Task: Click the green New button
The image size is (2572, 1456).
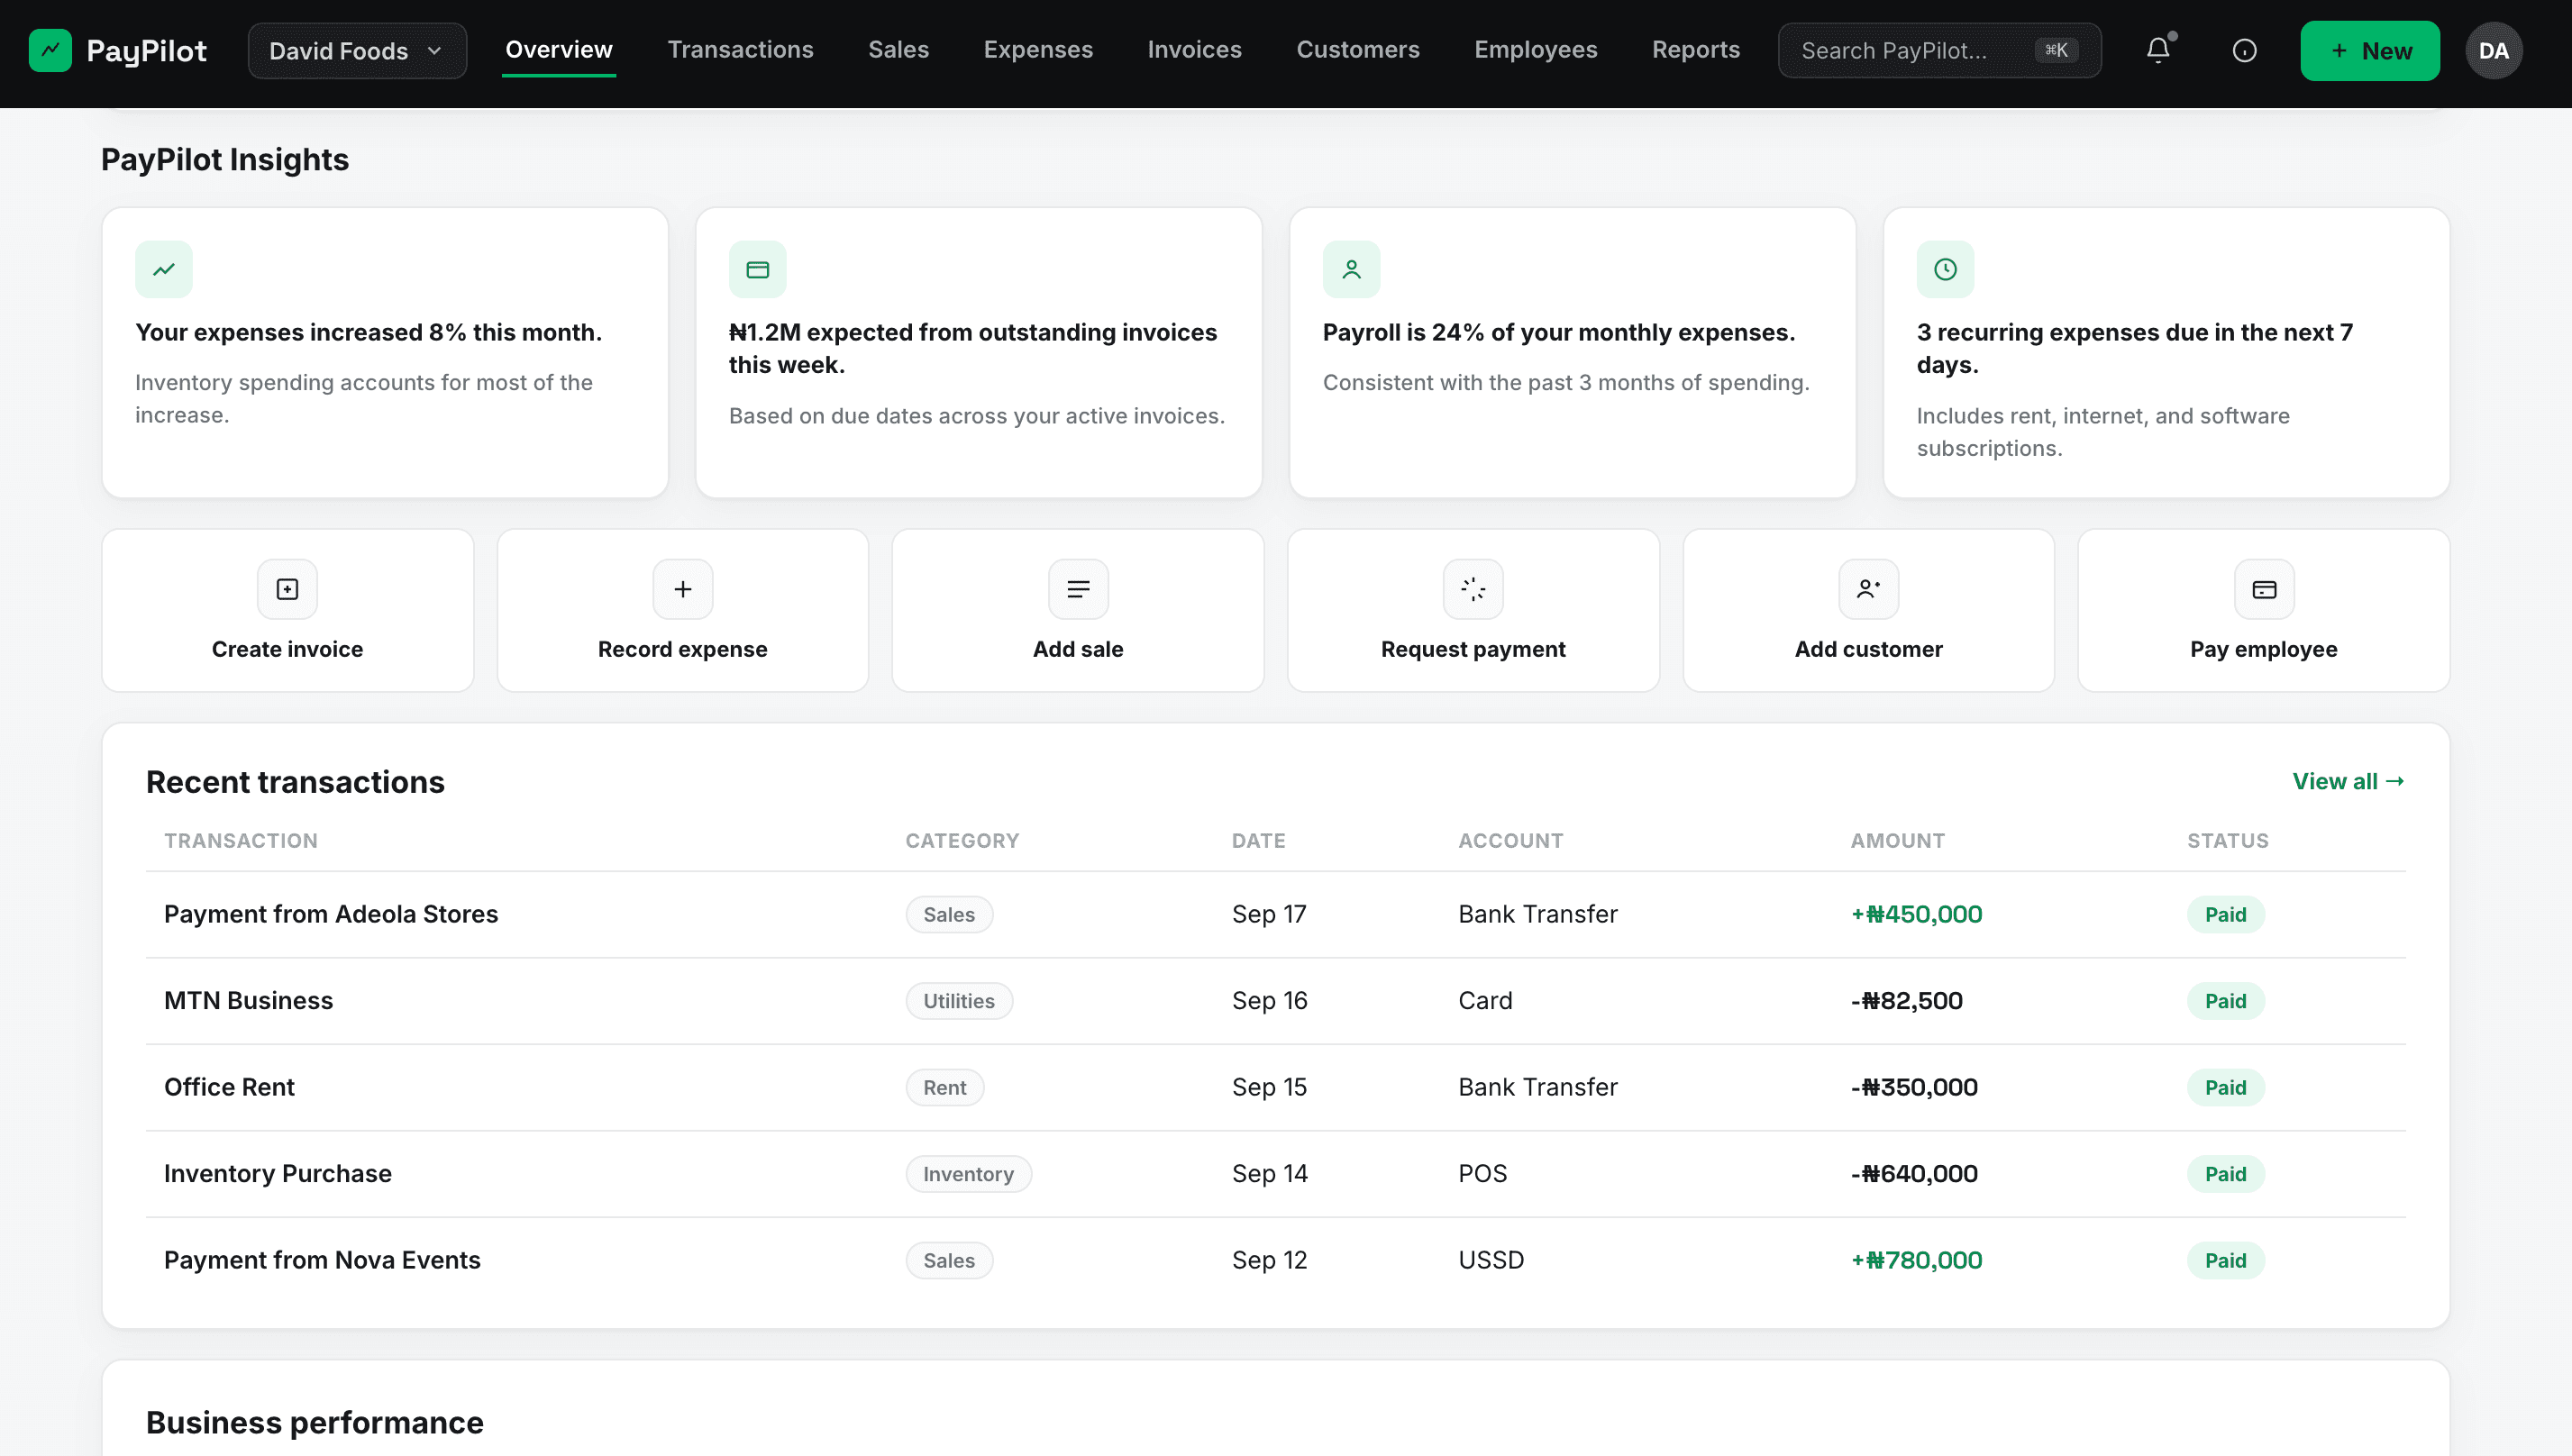Action: 2369,50
